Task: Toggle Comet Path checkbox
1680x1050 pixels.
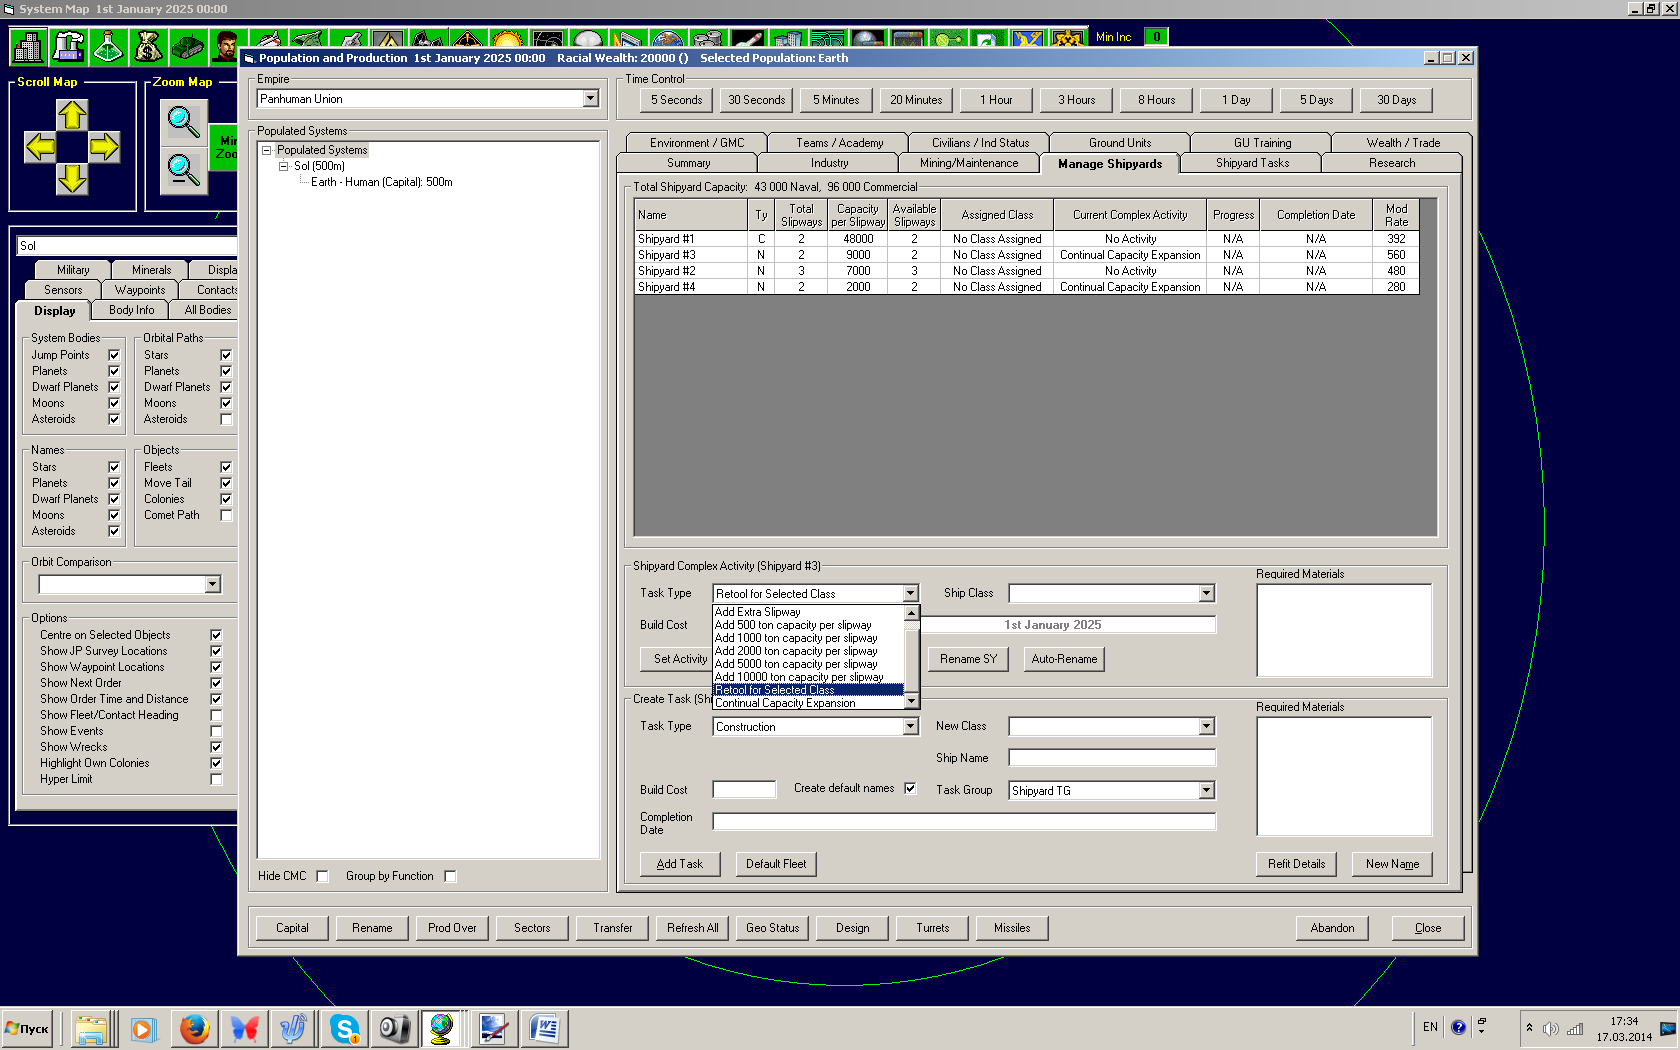Action: pos(226,515)
